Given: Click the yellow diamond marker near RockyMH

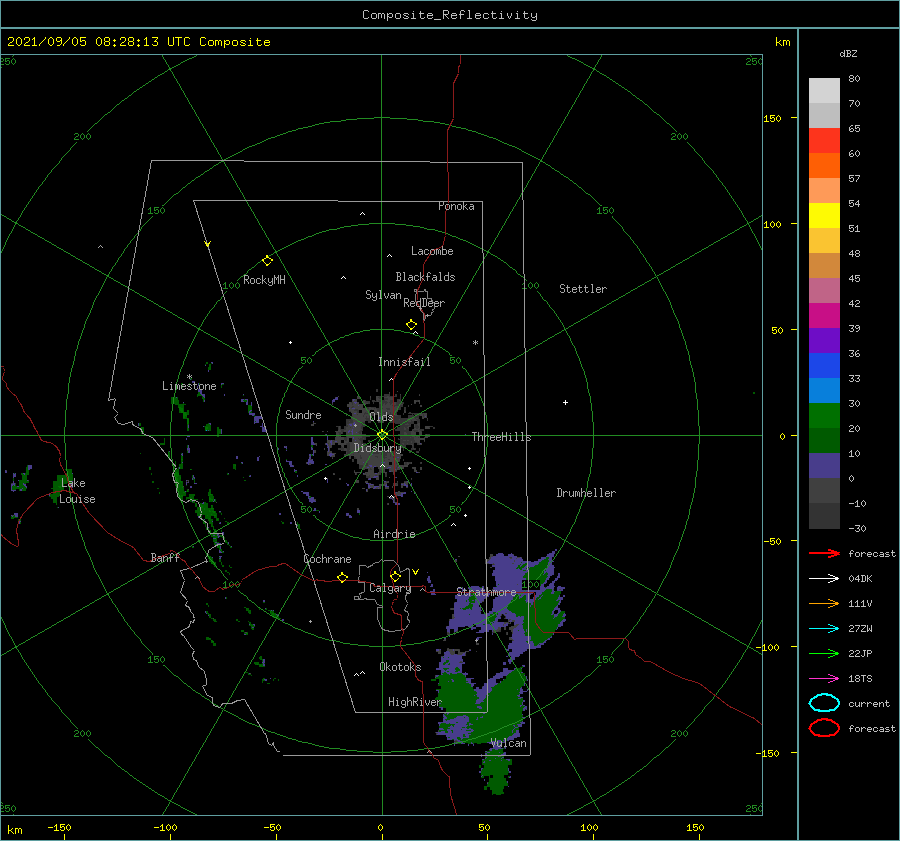Looking at the screenshot, I should point(267,261).
